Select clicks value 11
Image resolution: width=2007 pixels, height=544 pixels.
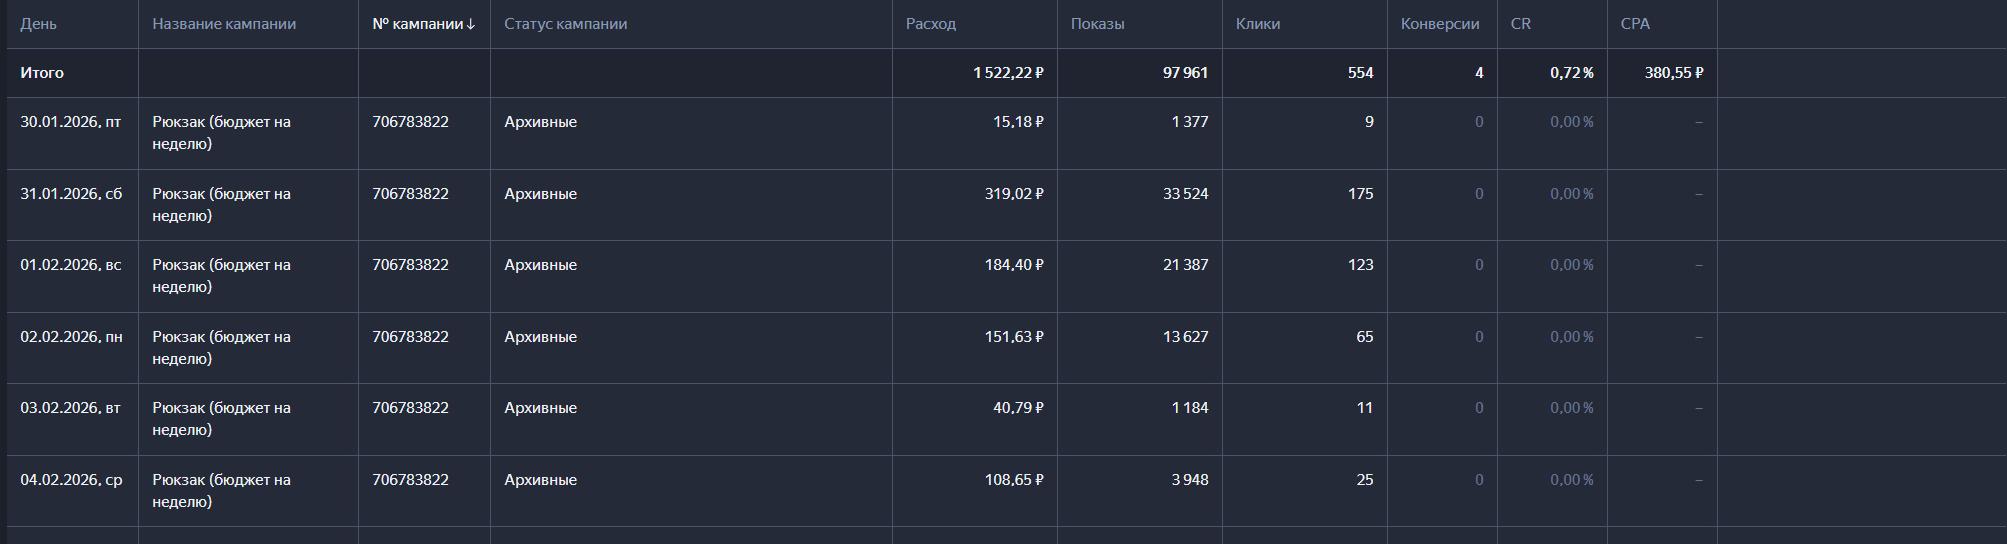click(x=1365, y=408)
